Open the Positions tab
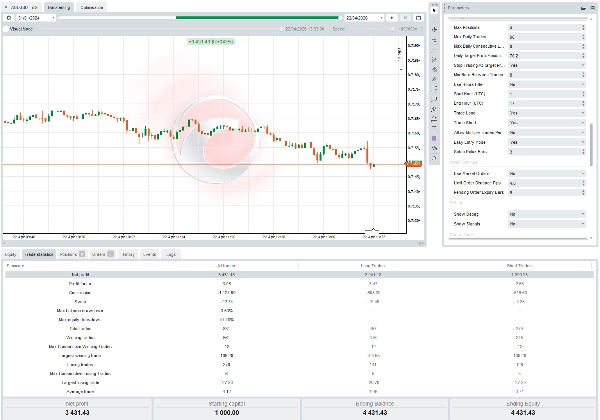The width and height of the screenshot is (600, 420). click(72, 254)
